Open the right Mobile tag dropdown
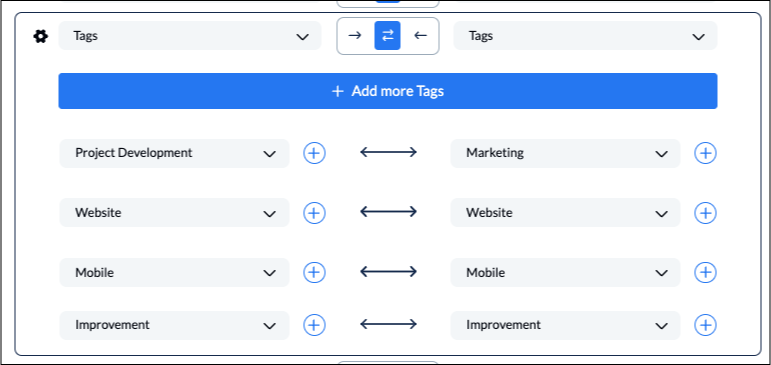 click(x=565, y=273)
